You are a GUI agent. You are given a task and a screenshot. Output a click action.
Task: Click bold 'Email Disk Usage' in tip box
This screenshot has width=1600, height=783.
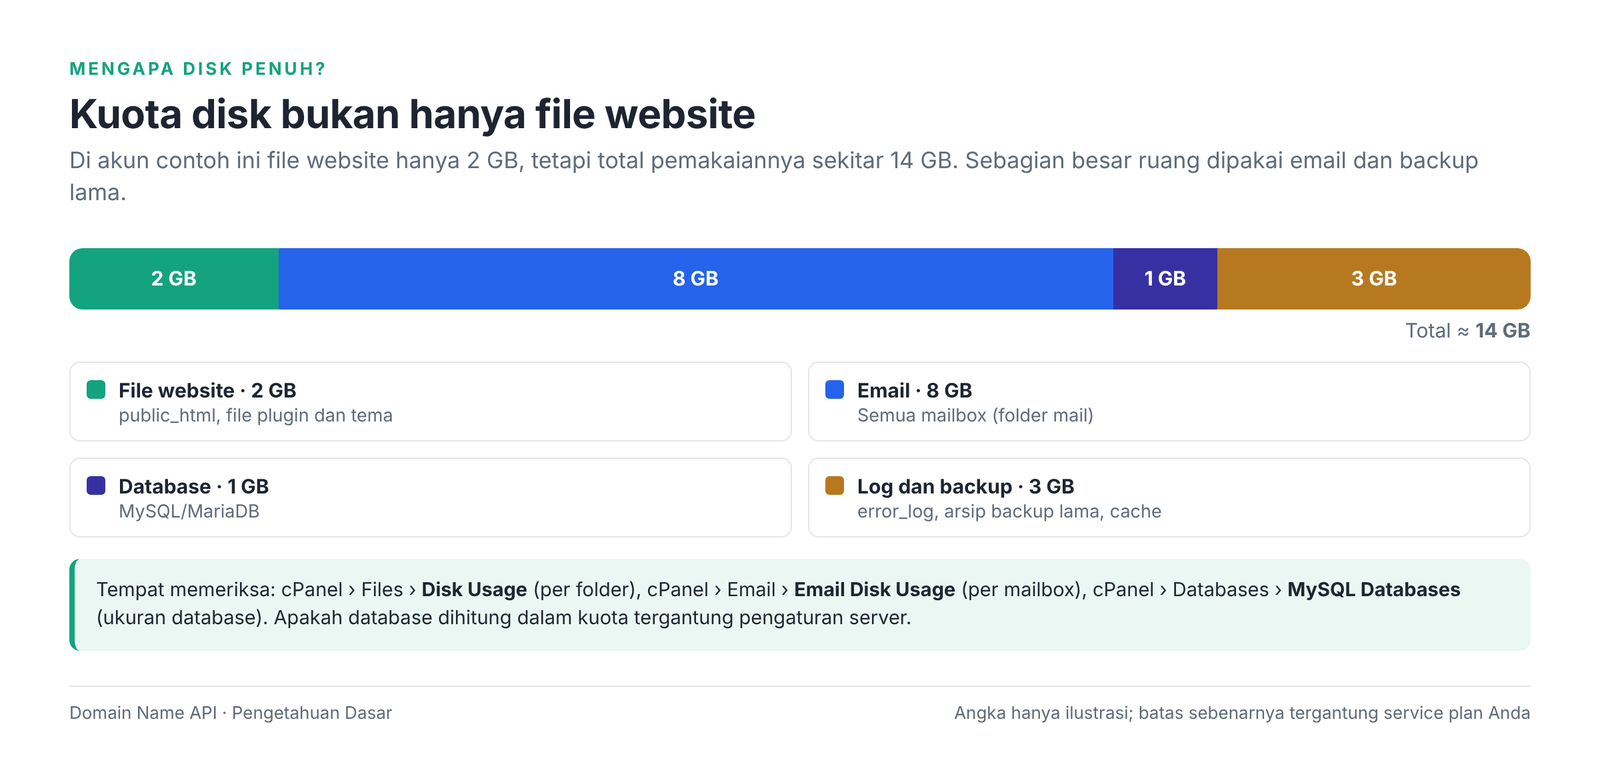[x=874, y=590]
